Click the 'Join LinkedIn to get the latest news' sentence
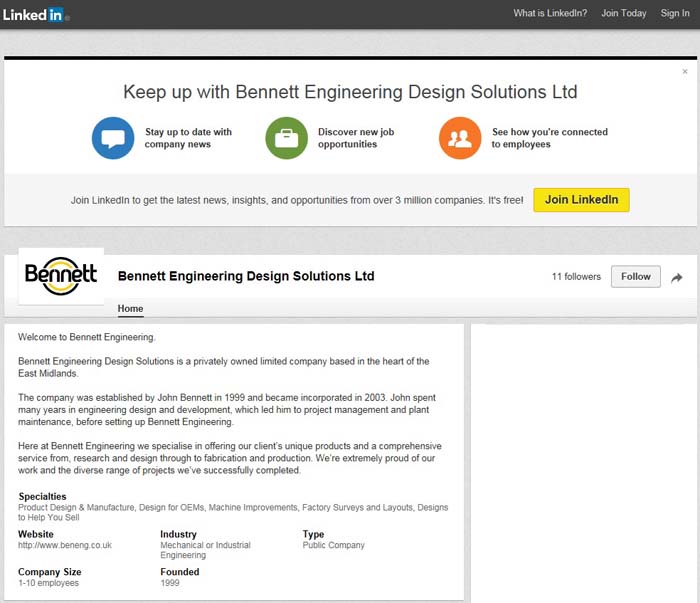The width and height of the screenshot is (700, 603). tap(297, 200)
